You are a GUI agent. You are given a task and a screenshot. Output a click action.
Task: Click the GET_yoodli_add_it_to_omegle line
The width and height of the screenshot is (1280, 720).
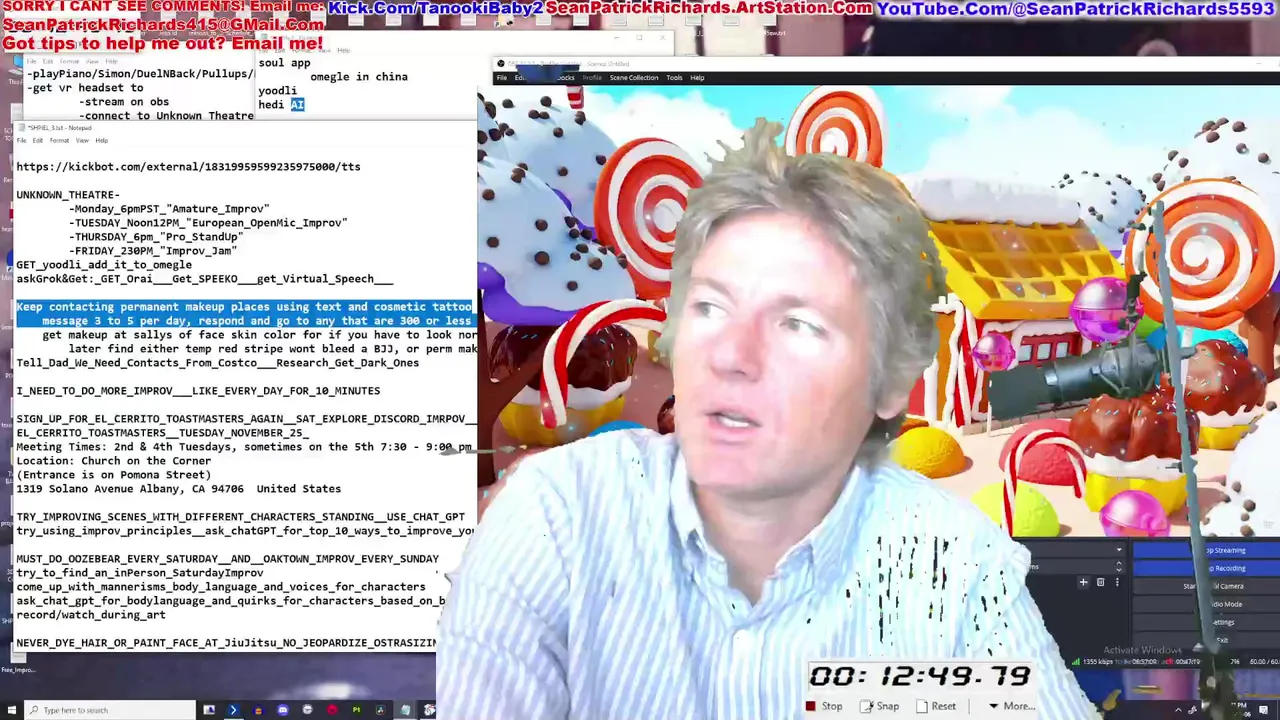104,265
